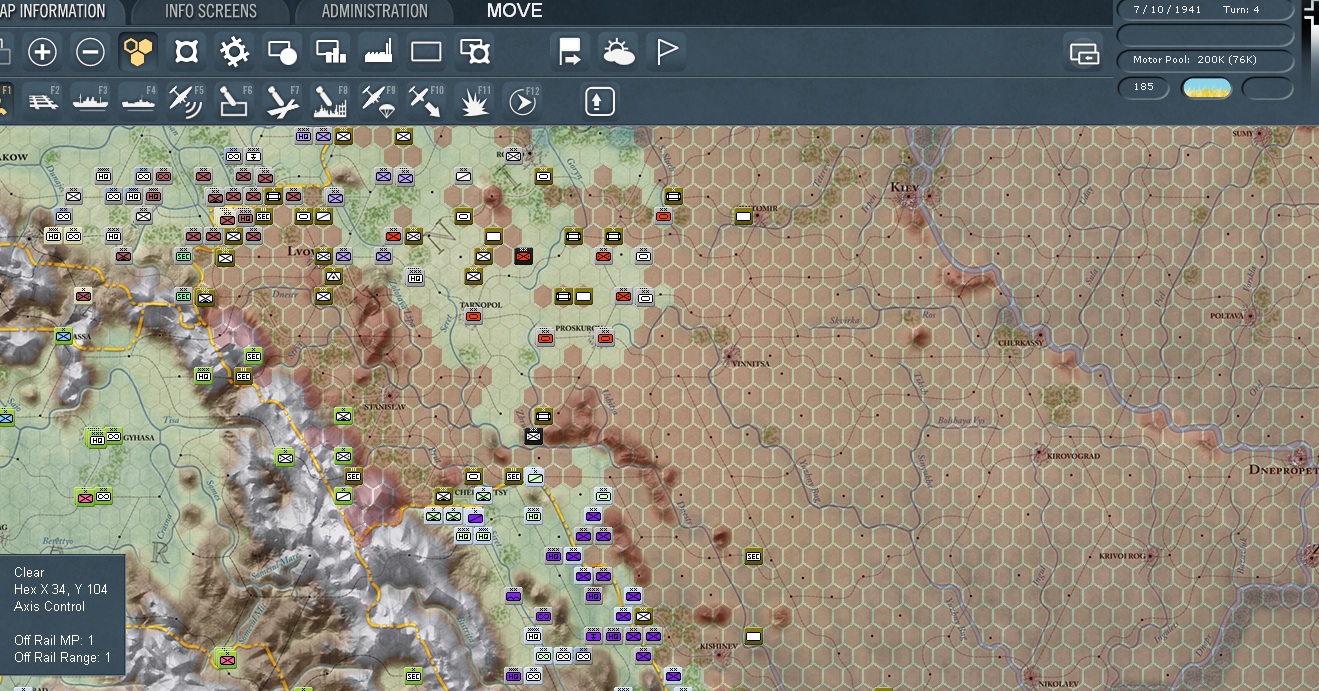This screenshot has width=1319, height=691.
Task: Click the overlapping windows icon at right
Action: click(1084, 53)
